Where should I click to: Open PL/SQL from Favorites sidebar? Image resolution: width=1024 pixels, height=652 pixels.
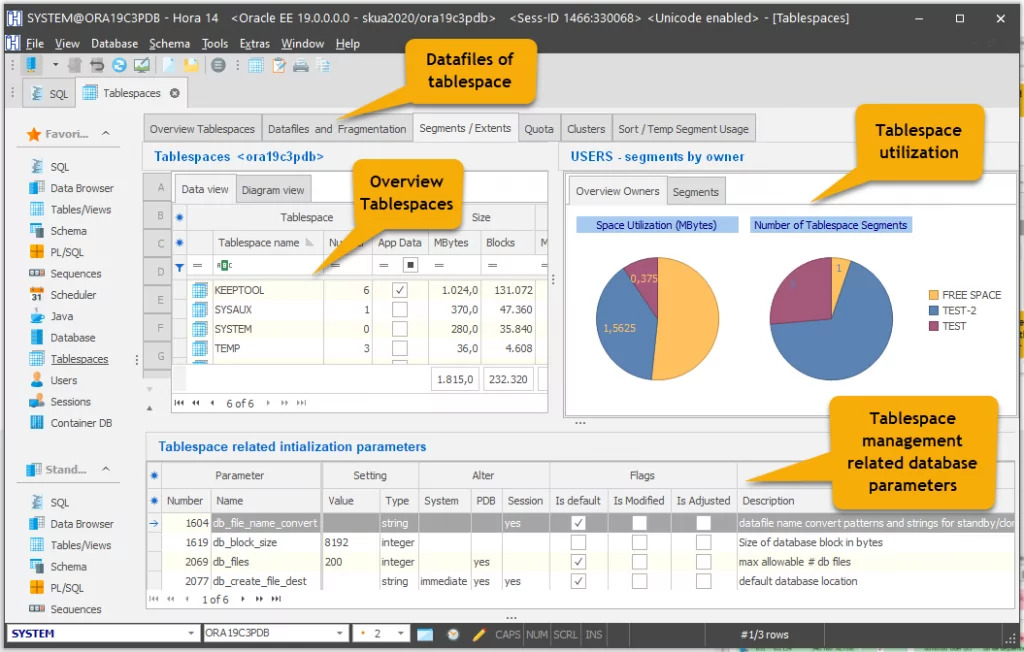[67, 252]
